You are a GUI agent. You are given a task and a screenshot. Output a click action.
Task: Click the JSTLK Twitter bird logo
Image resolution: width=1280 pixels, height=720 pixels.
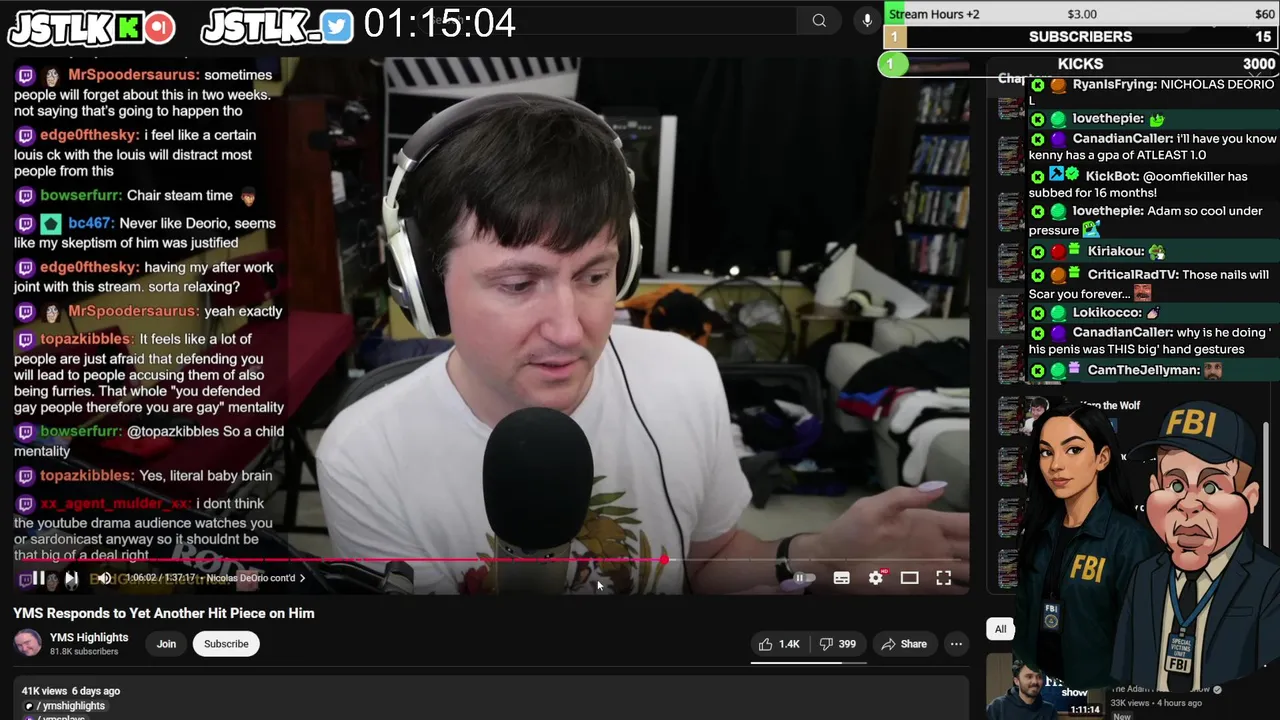pos(277,27)
